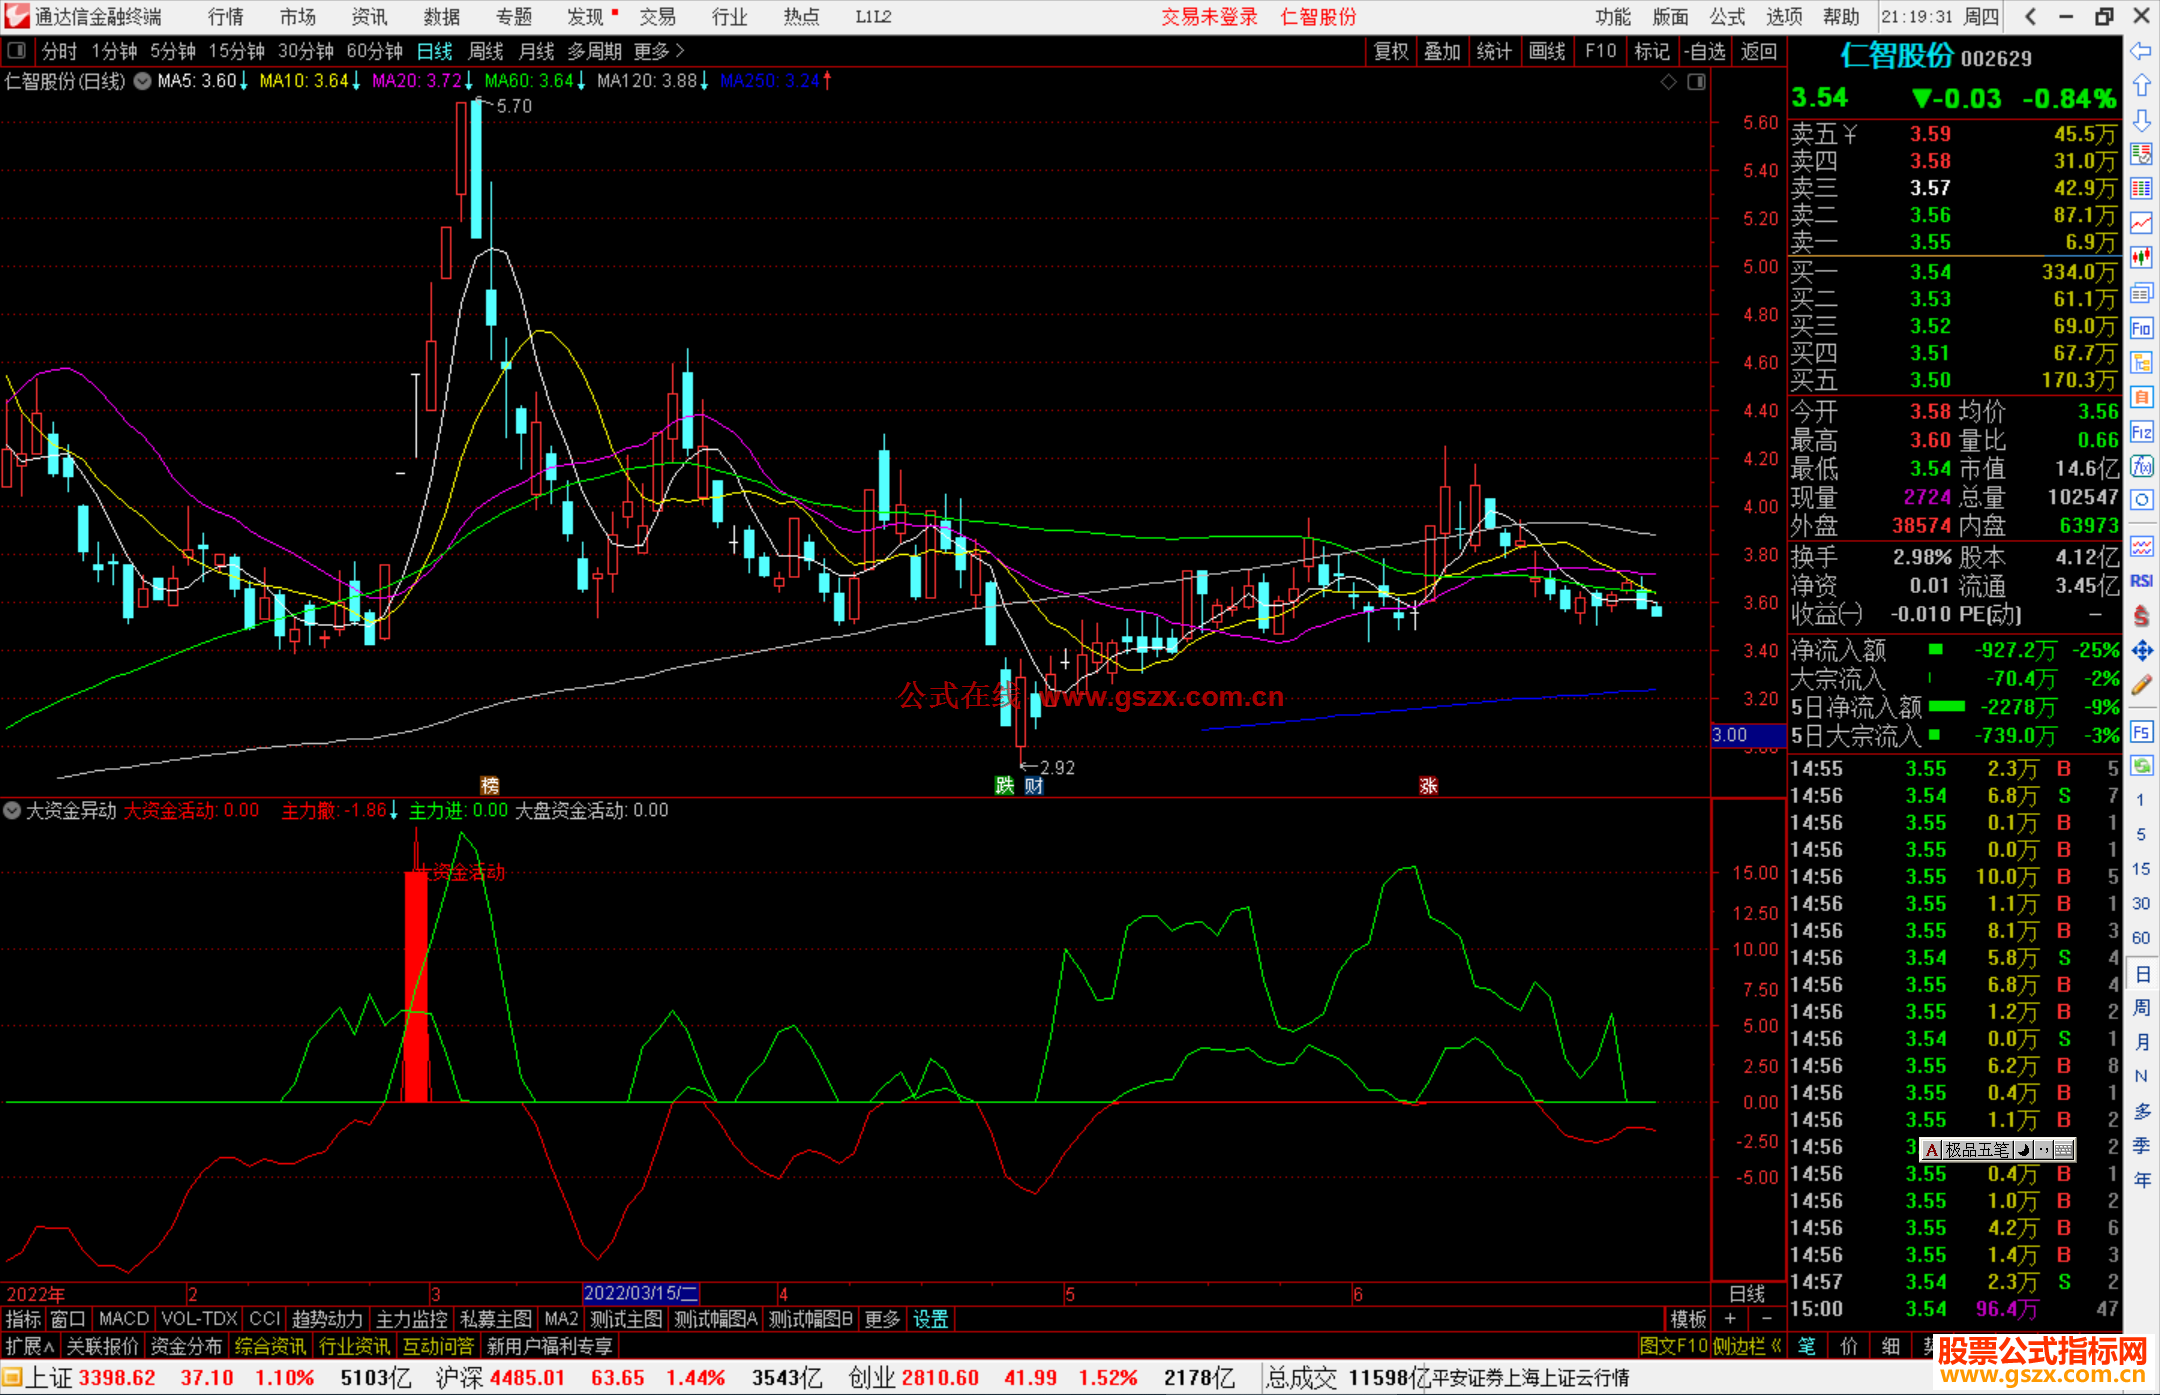The width and height of the screenshot is (2160, 1395).
Task: Expand the 更多 periods menu
Action: [x=658, y=51]
